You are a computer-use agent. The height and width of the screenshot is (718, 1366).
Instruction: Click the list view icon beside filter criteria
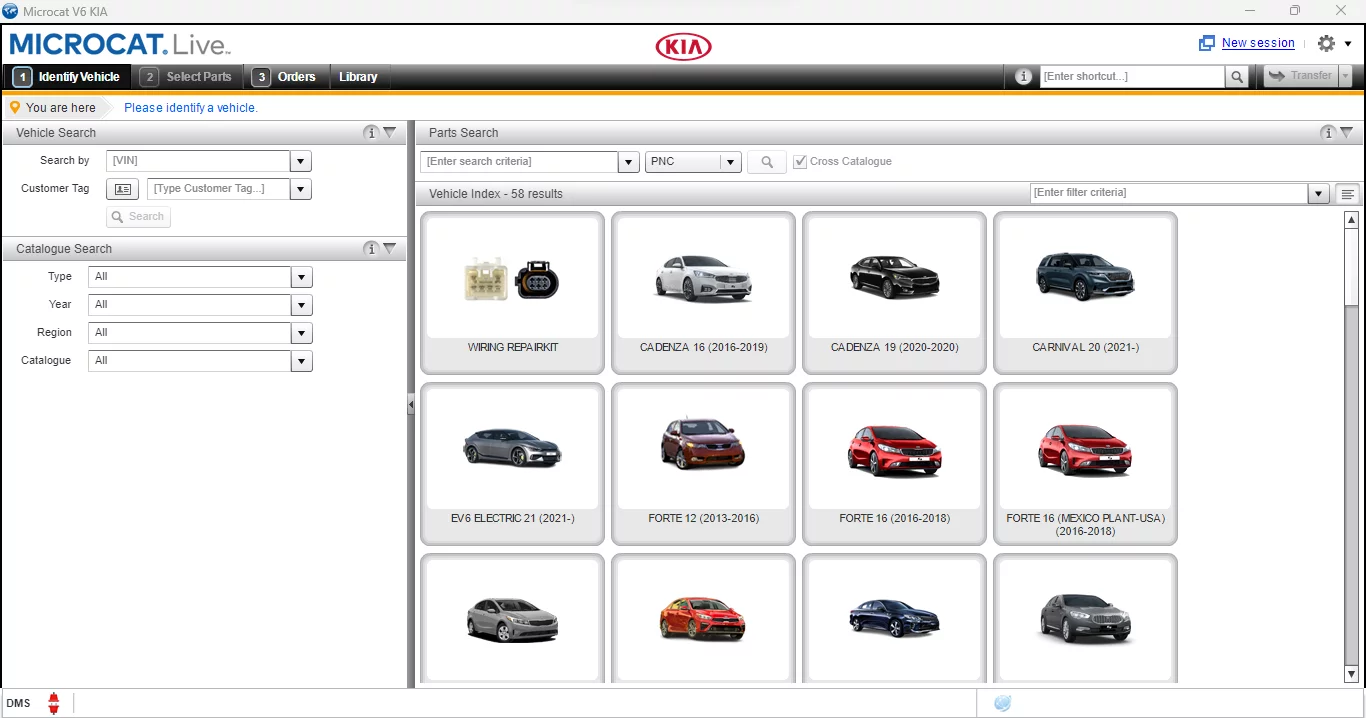click(1346, 193)
